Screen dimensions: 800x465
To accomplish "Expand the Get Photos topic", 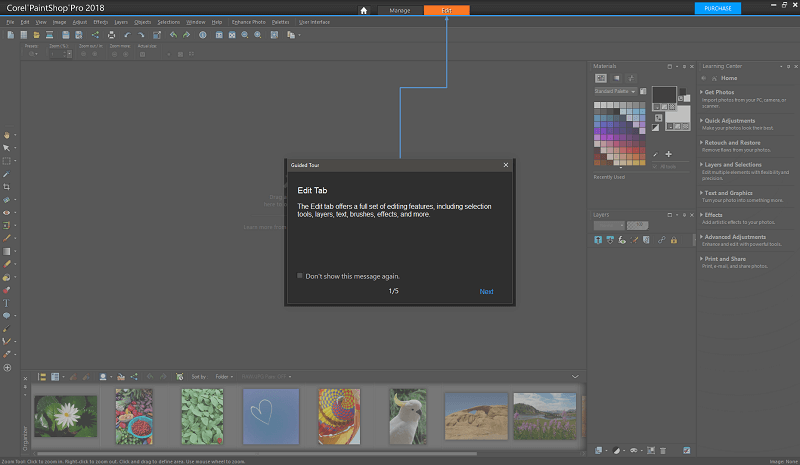I will click(719, 92).
